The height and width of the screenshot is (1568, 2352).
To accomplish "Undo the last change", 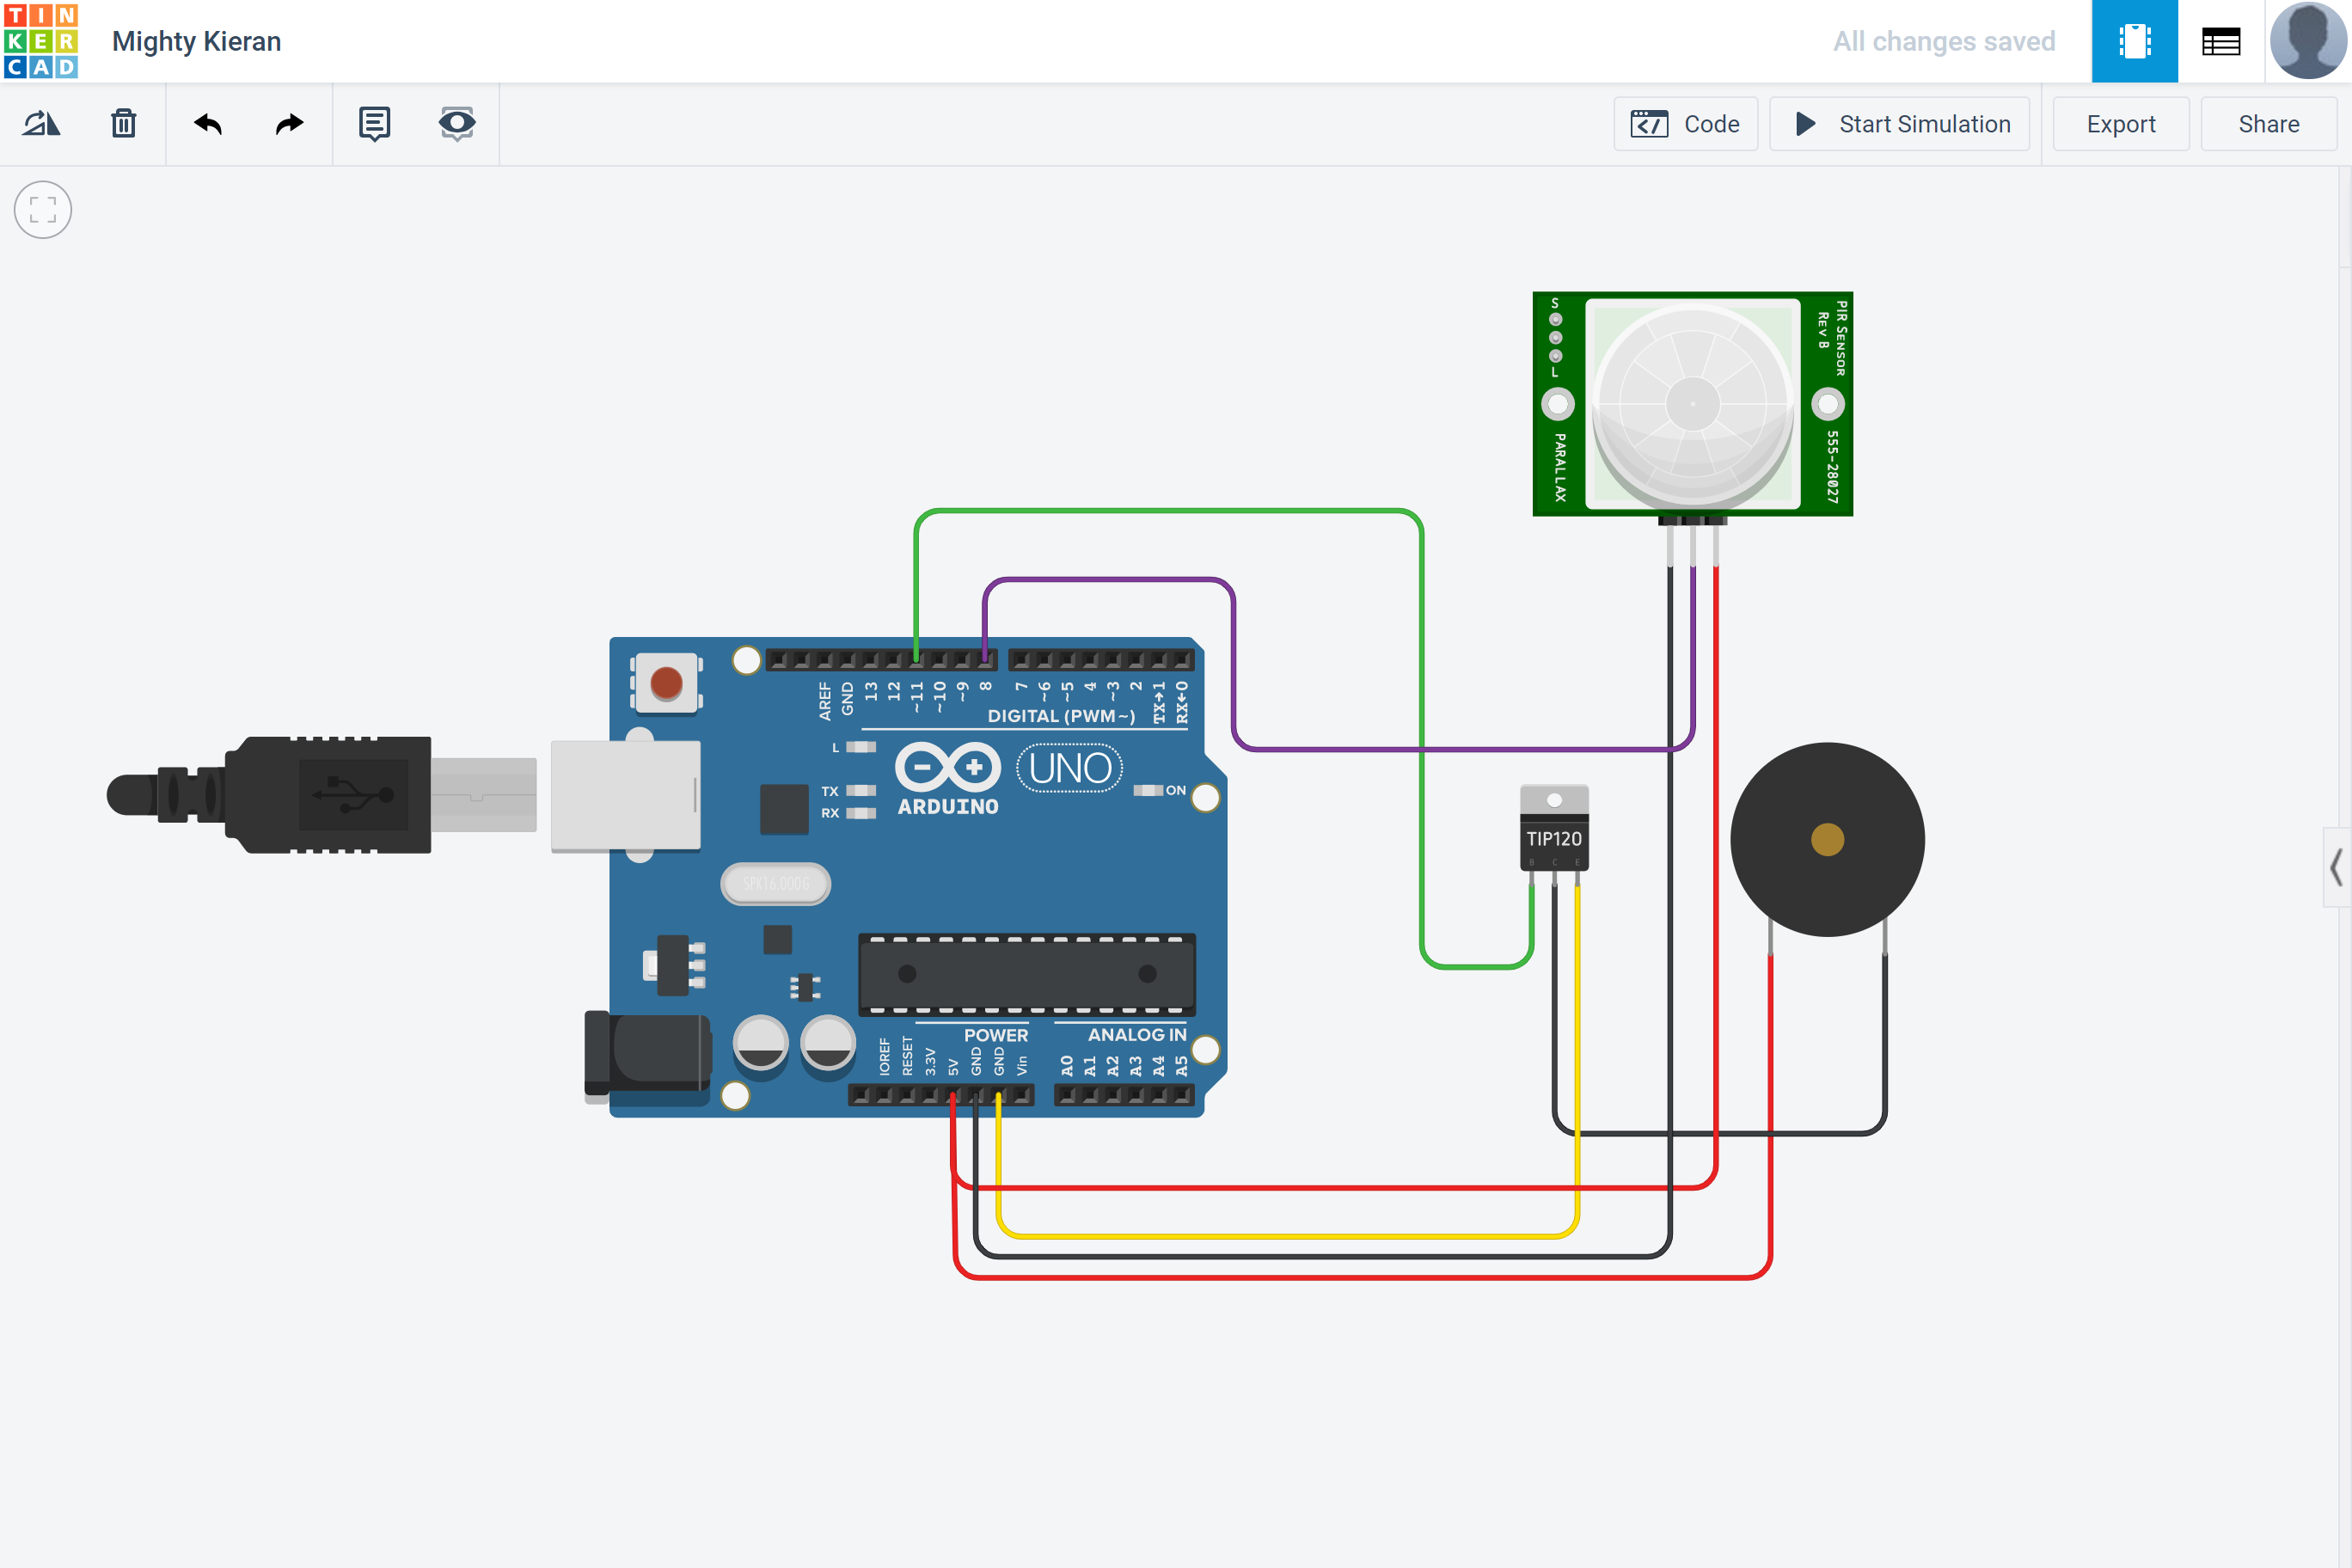I will (206, 123).
